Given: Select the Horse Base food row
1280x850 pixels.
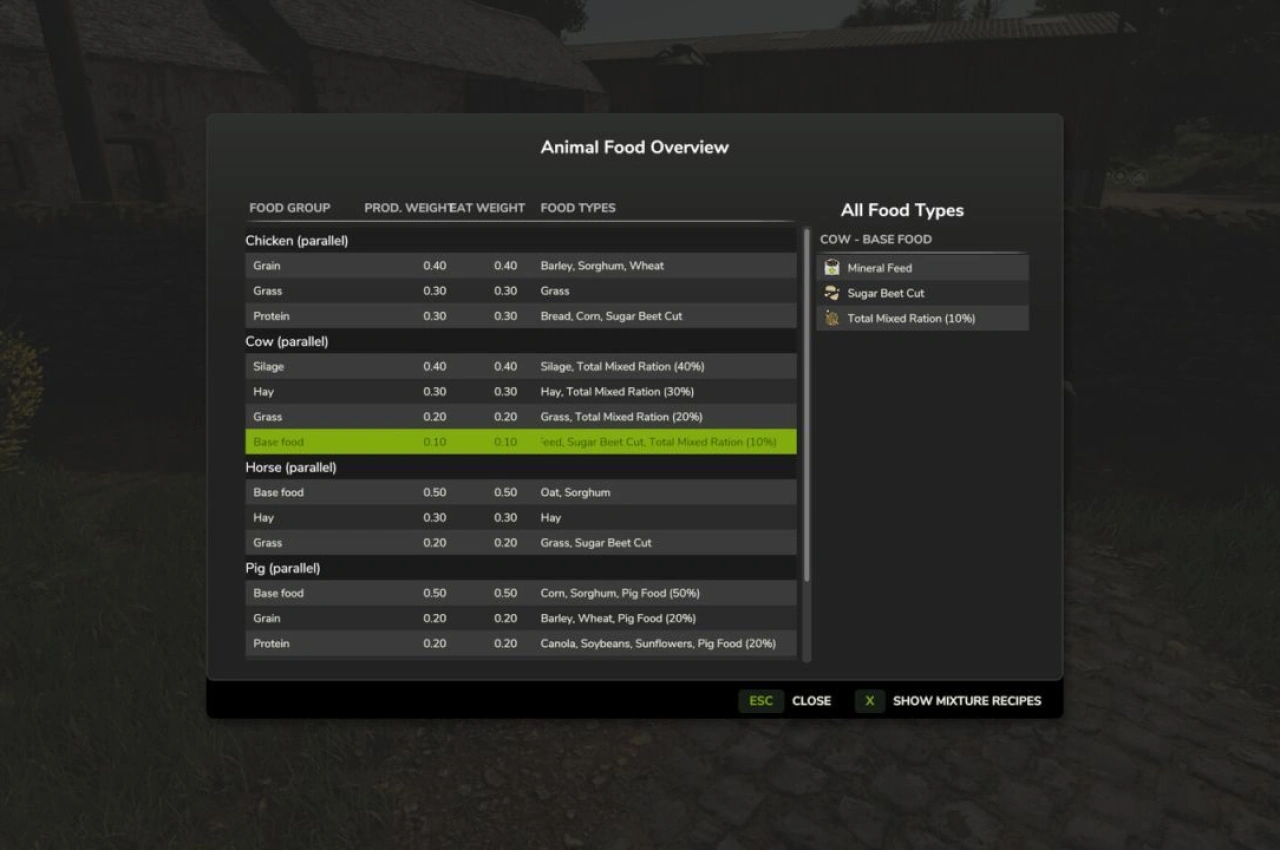Looking at the screenshot, I should click(x=520, y=493).
